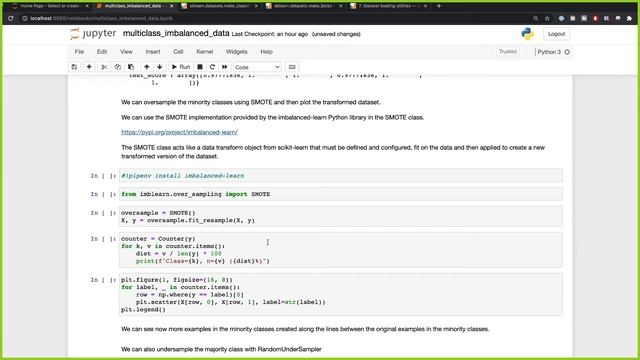Image resolution: width=640 pixels, height=360 pixels.
Task: Open the Insert menu
Action: click(153, 52)
